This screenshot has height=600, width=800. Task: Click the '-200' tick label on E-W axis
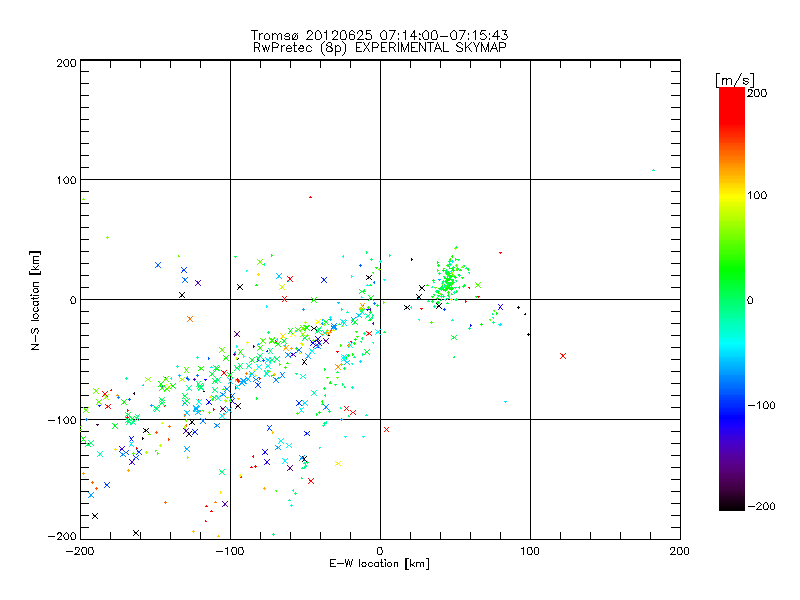click(81, 552)
